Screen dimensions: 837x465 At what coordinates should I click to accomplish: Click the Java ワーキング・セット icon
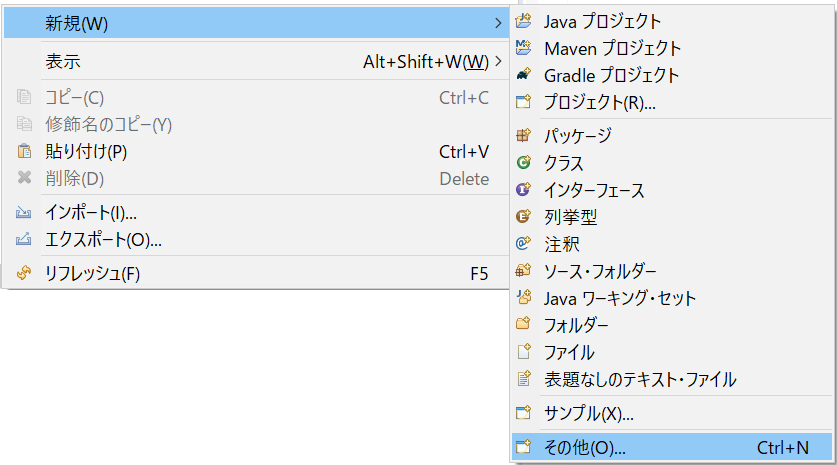(x=524, y=297)
